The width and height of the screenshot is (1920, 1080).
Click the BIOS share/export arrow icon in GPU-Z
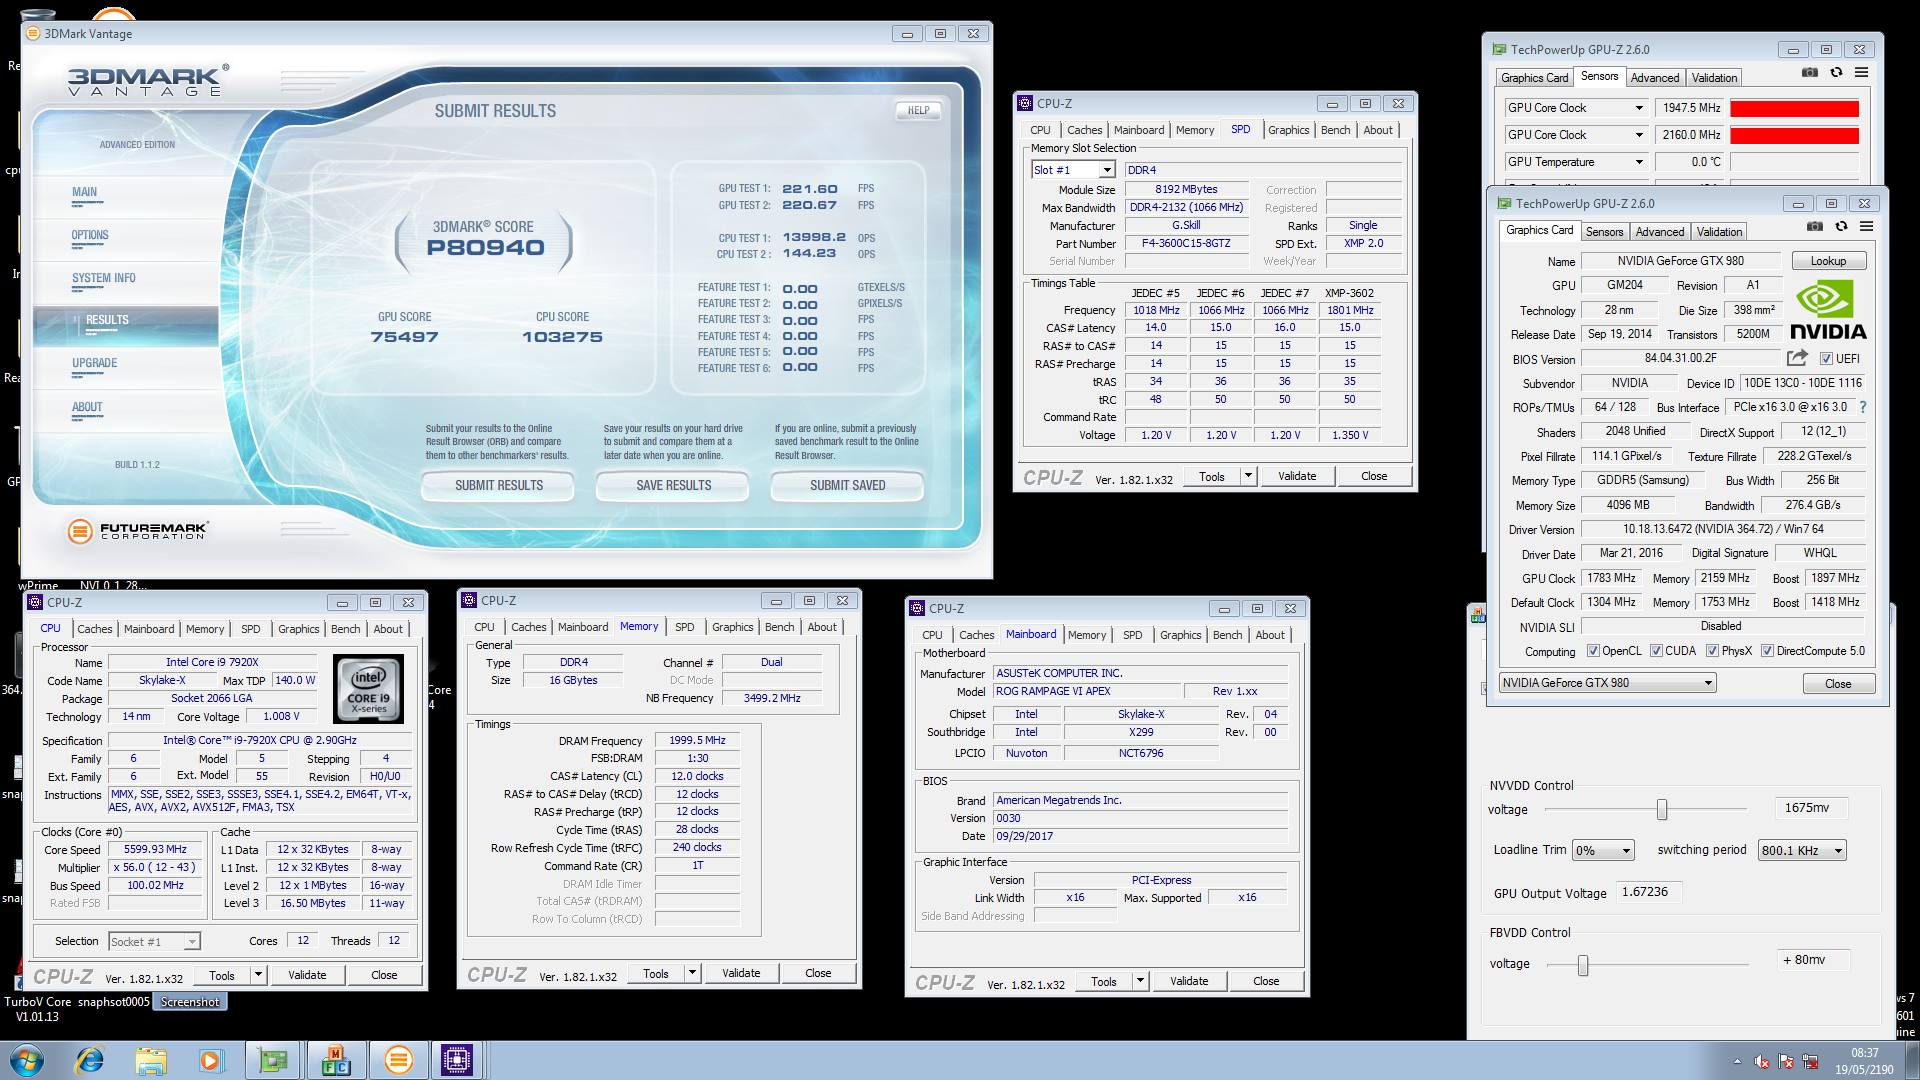point(1797,358)
